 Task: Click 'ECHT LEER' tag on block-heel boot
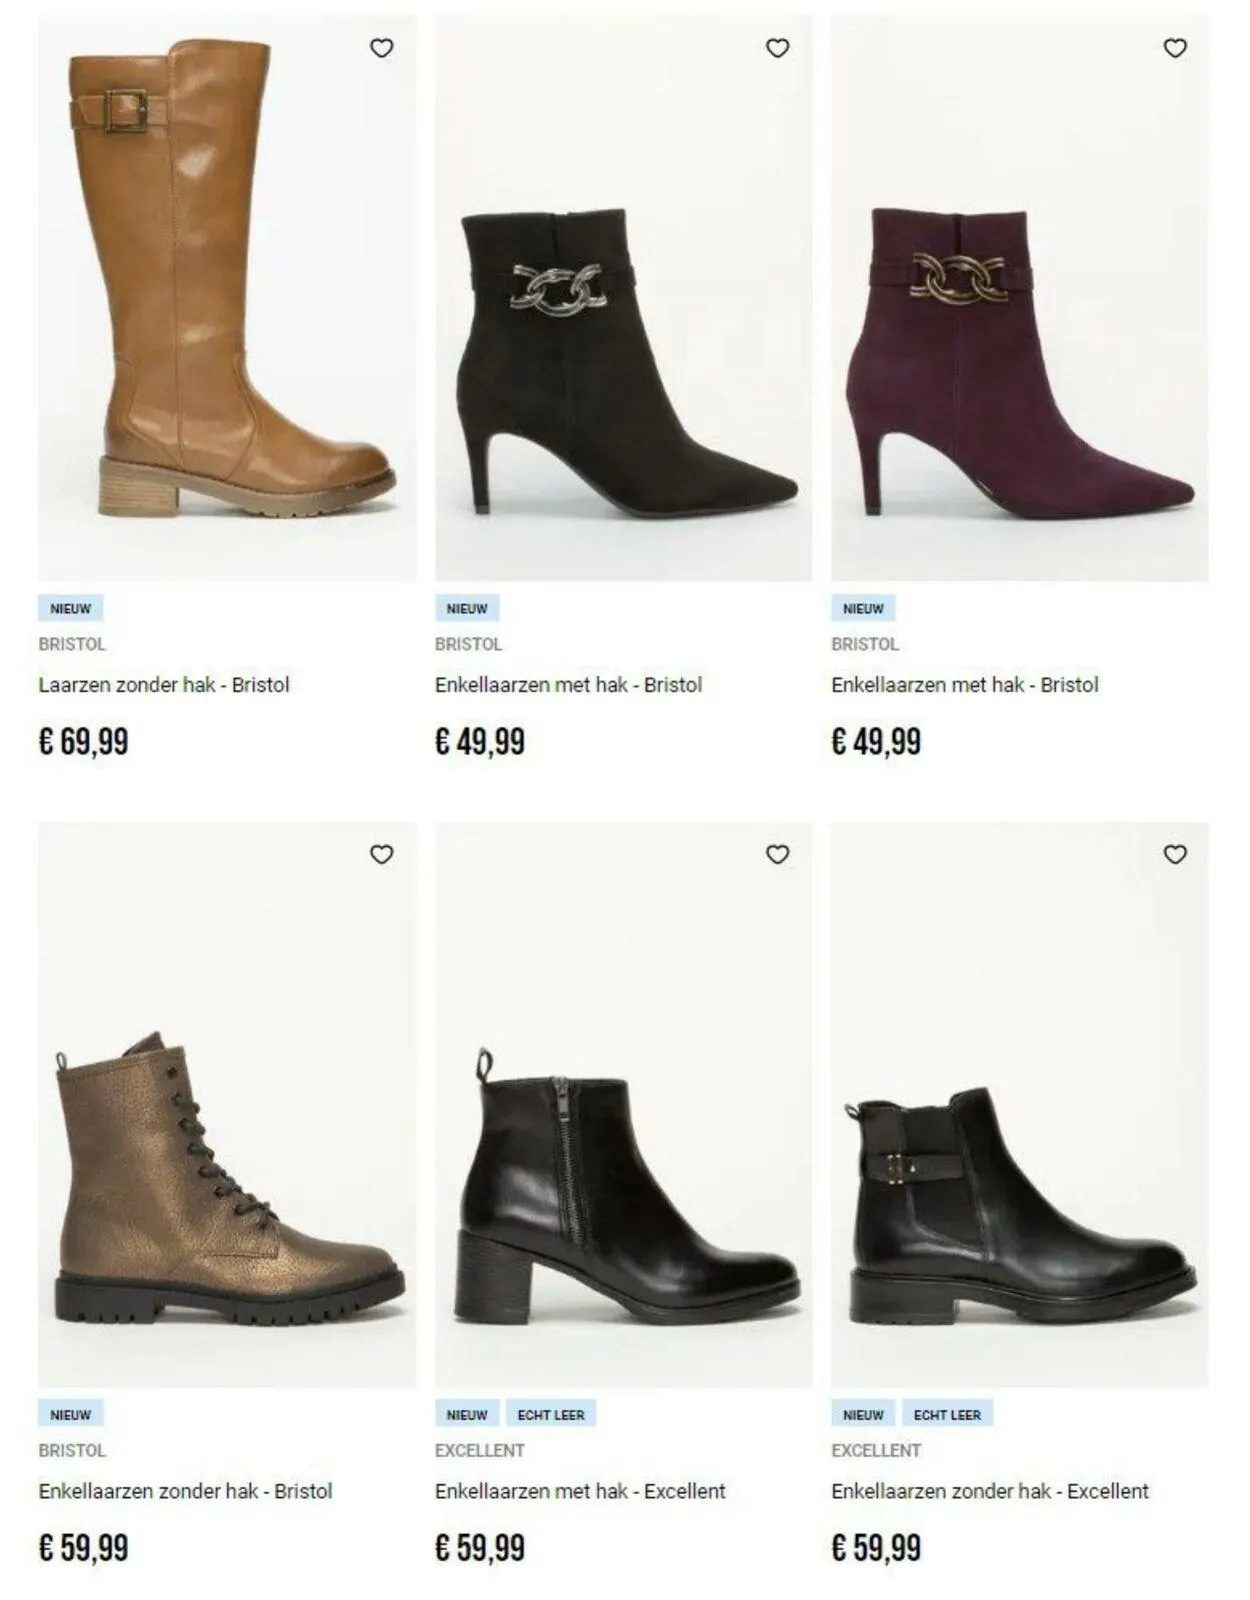[x=551, y=1415]
